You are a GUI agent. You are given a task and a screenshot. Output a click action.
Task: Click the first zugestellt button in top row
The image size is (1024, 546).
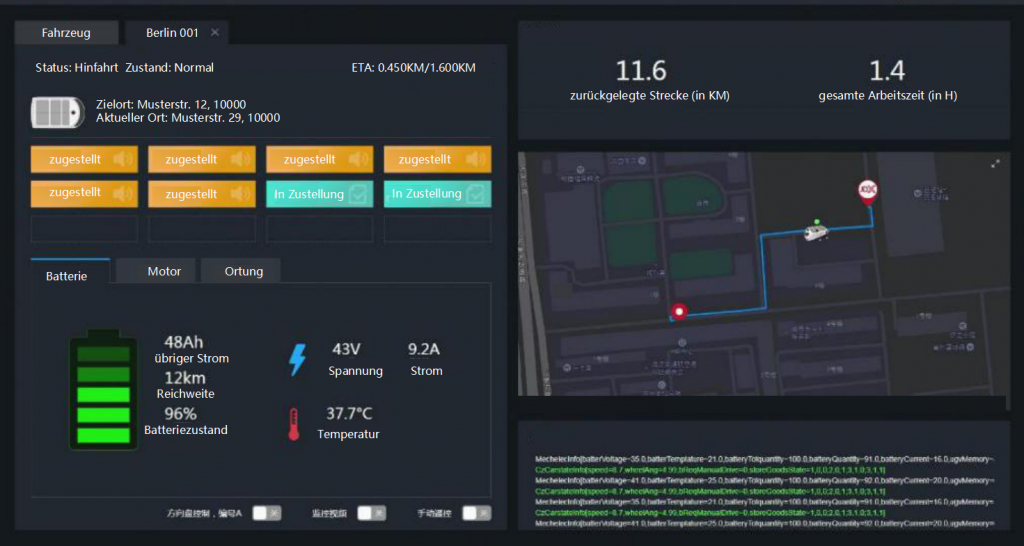point(84,159)
